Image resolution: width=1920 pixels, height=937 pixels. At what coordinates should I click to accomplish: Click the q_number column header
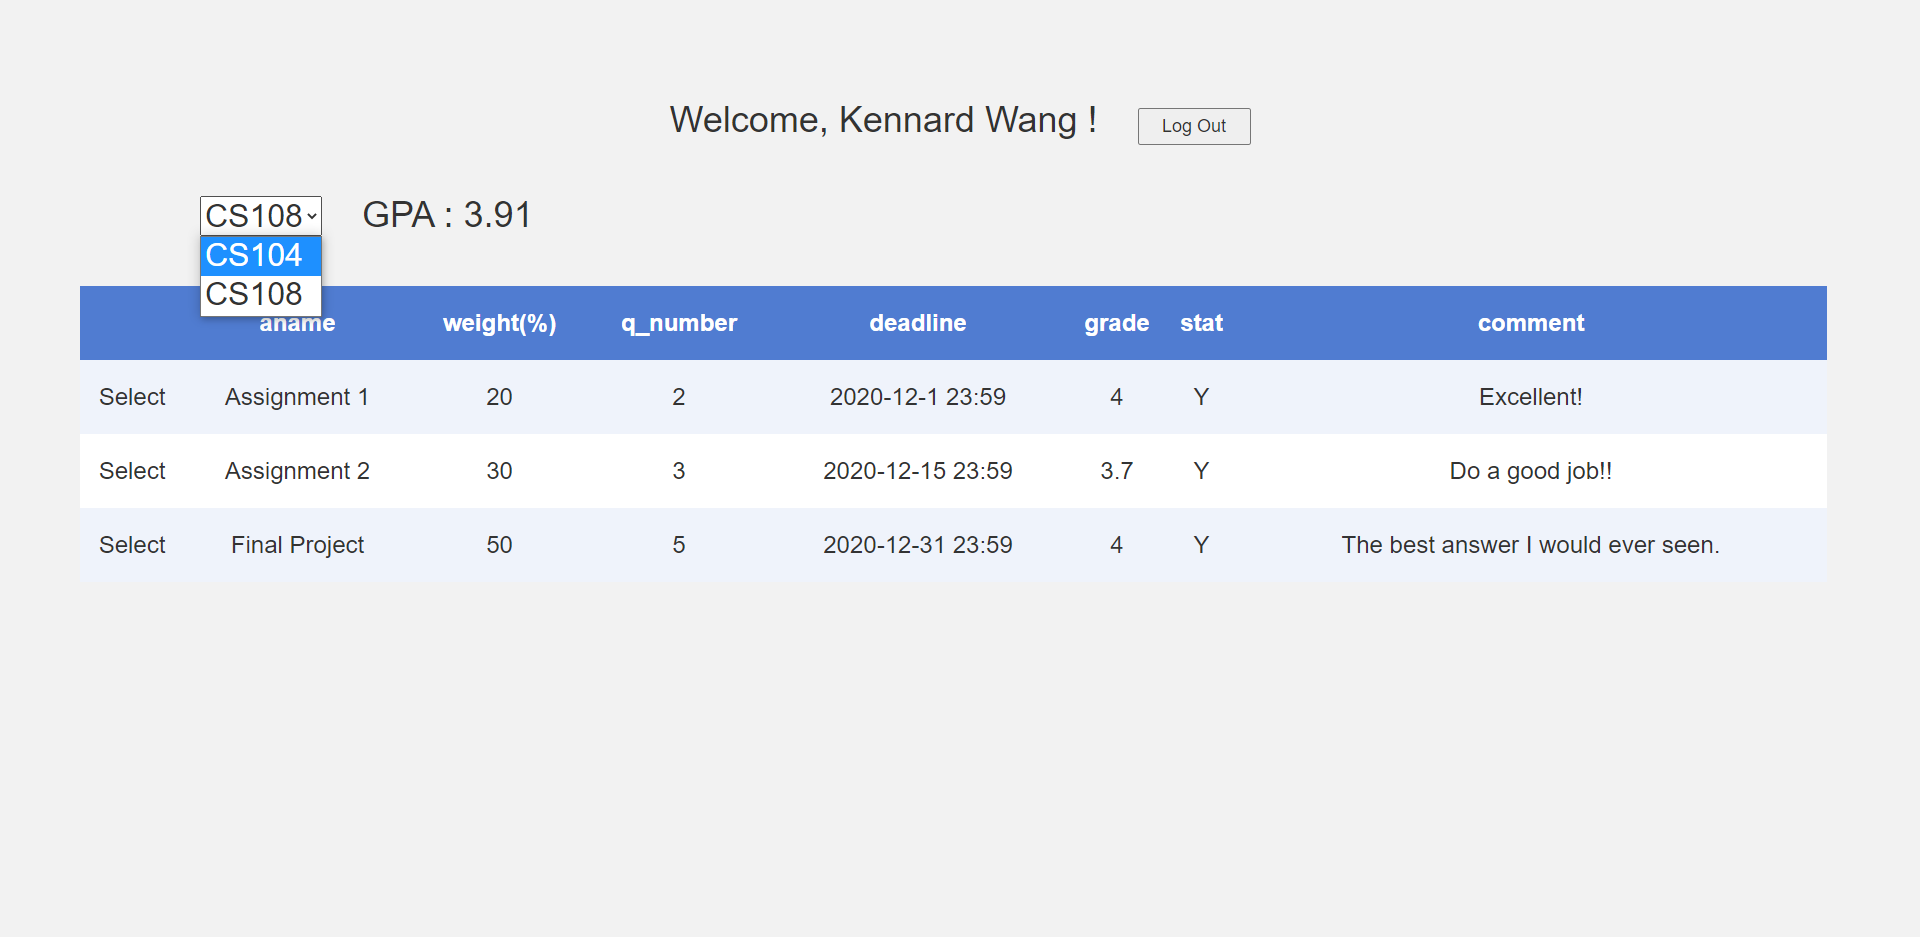point(678,323)
